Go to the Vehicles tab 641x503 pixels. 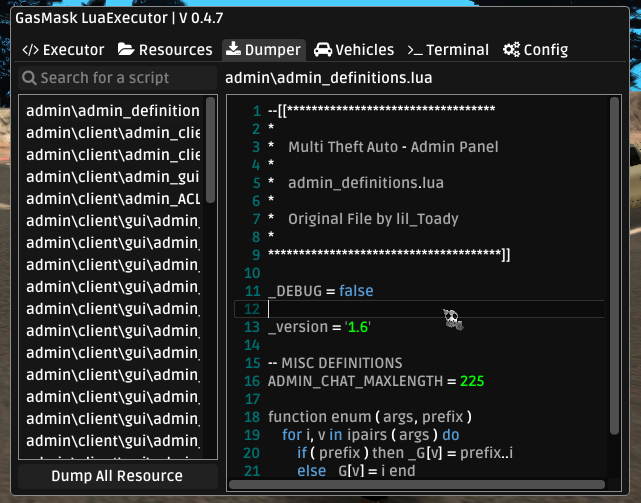pyautogui.click(x=354, y=50)
